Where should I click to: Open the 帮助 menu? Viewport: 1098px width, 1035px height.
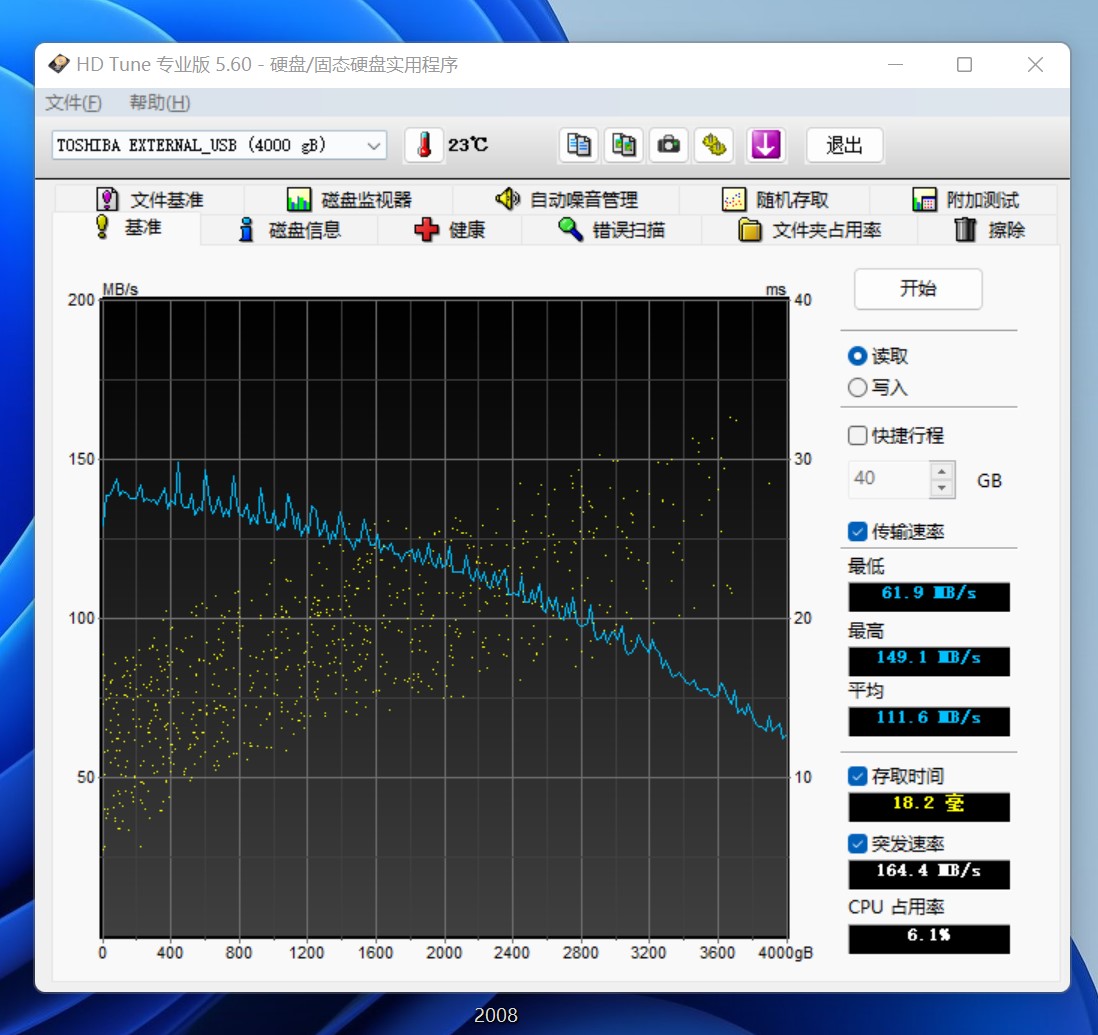(159, 103)
